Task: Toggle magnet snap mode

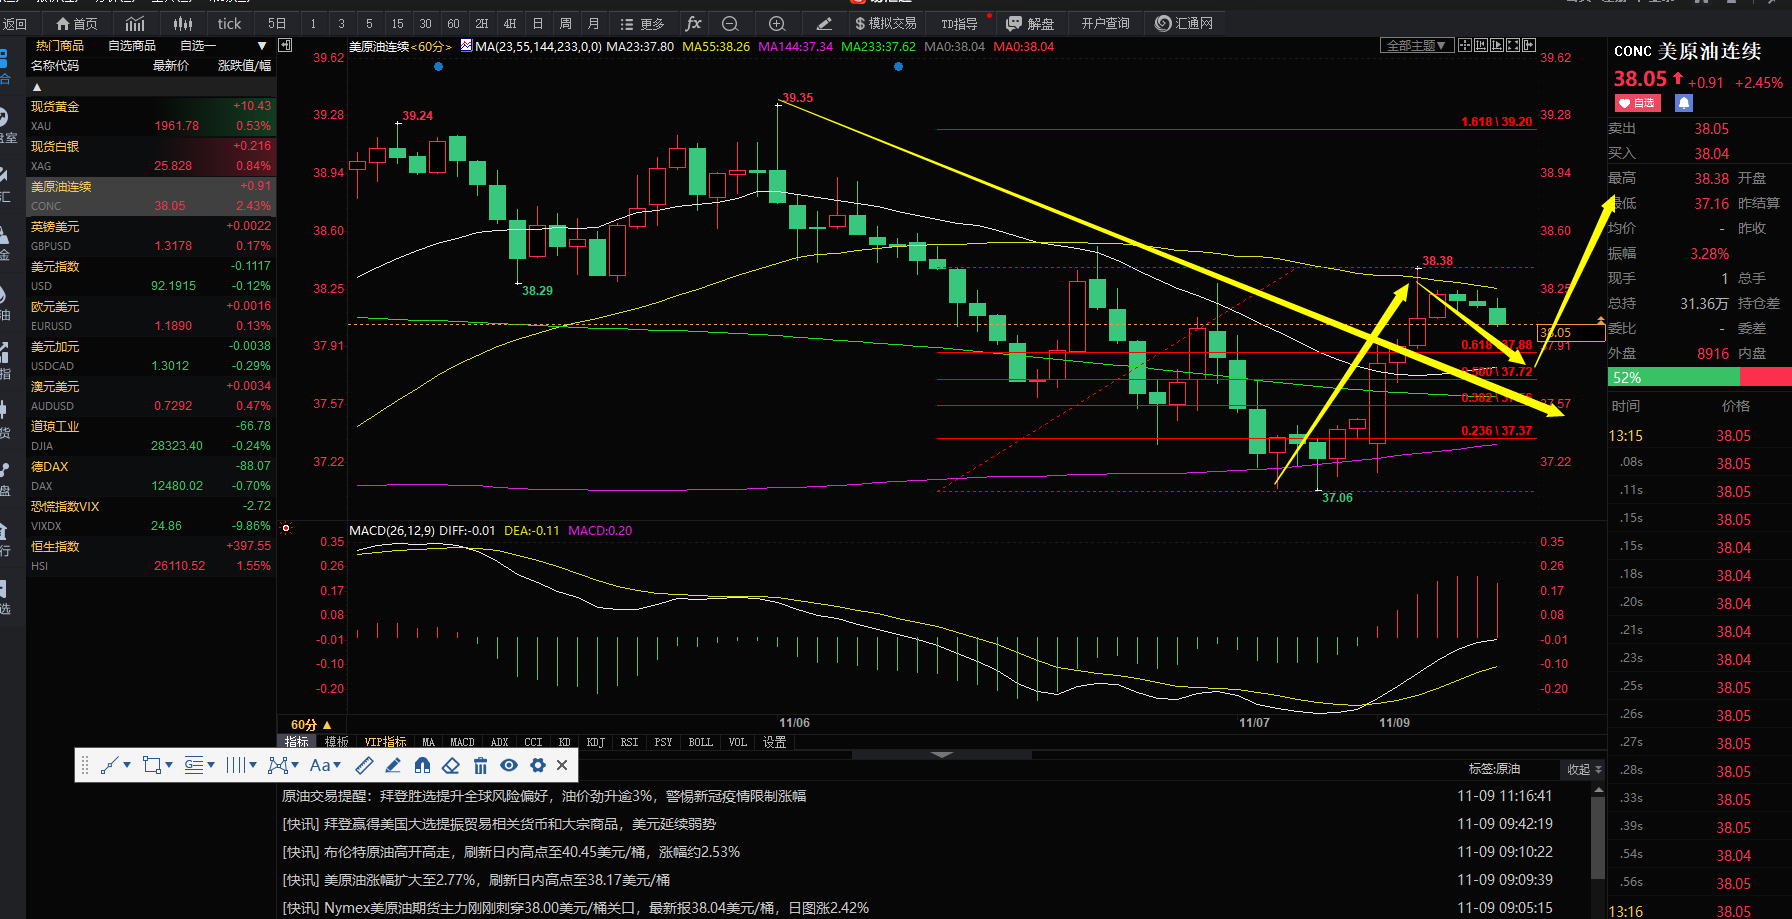Action: click(422, 765)
